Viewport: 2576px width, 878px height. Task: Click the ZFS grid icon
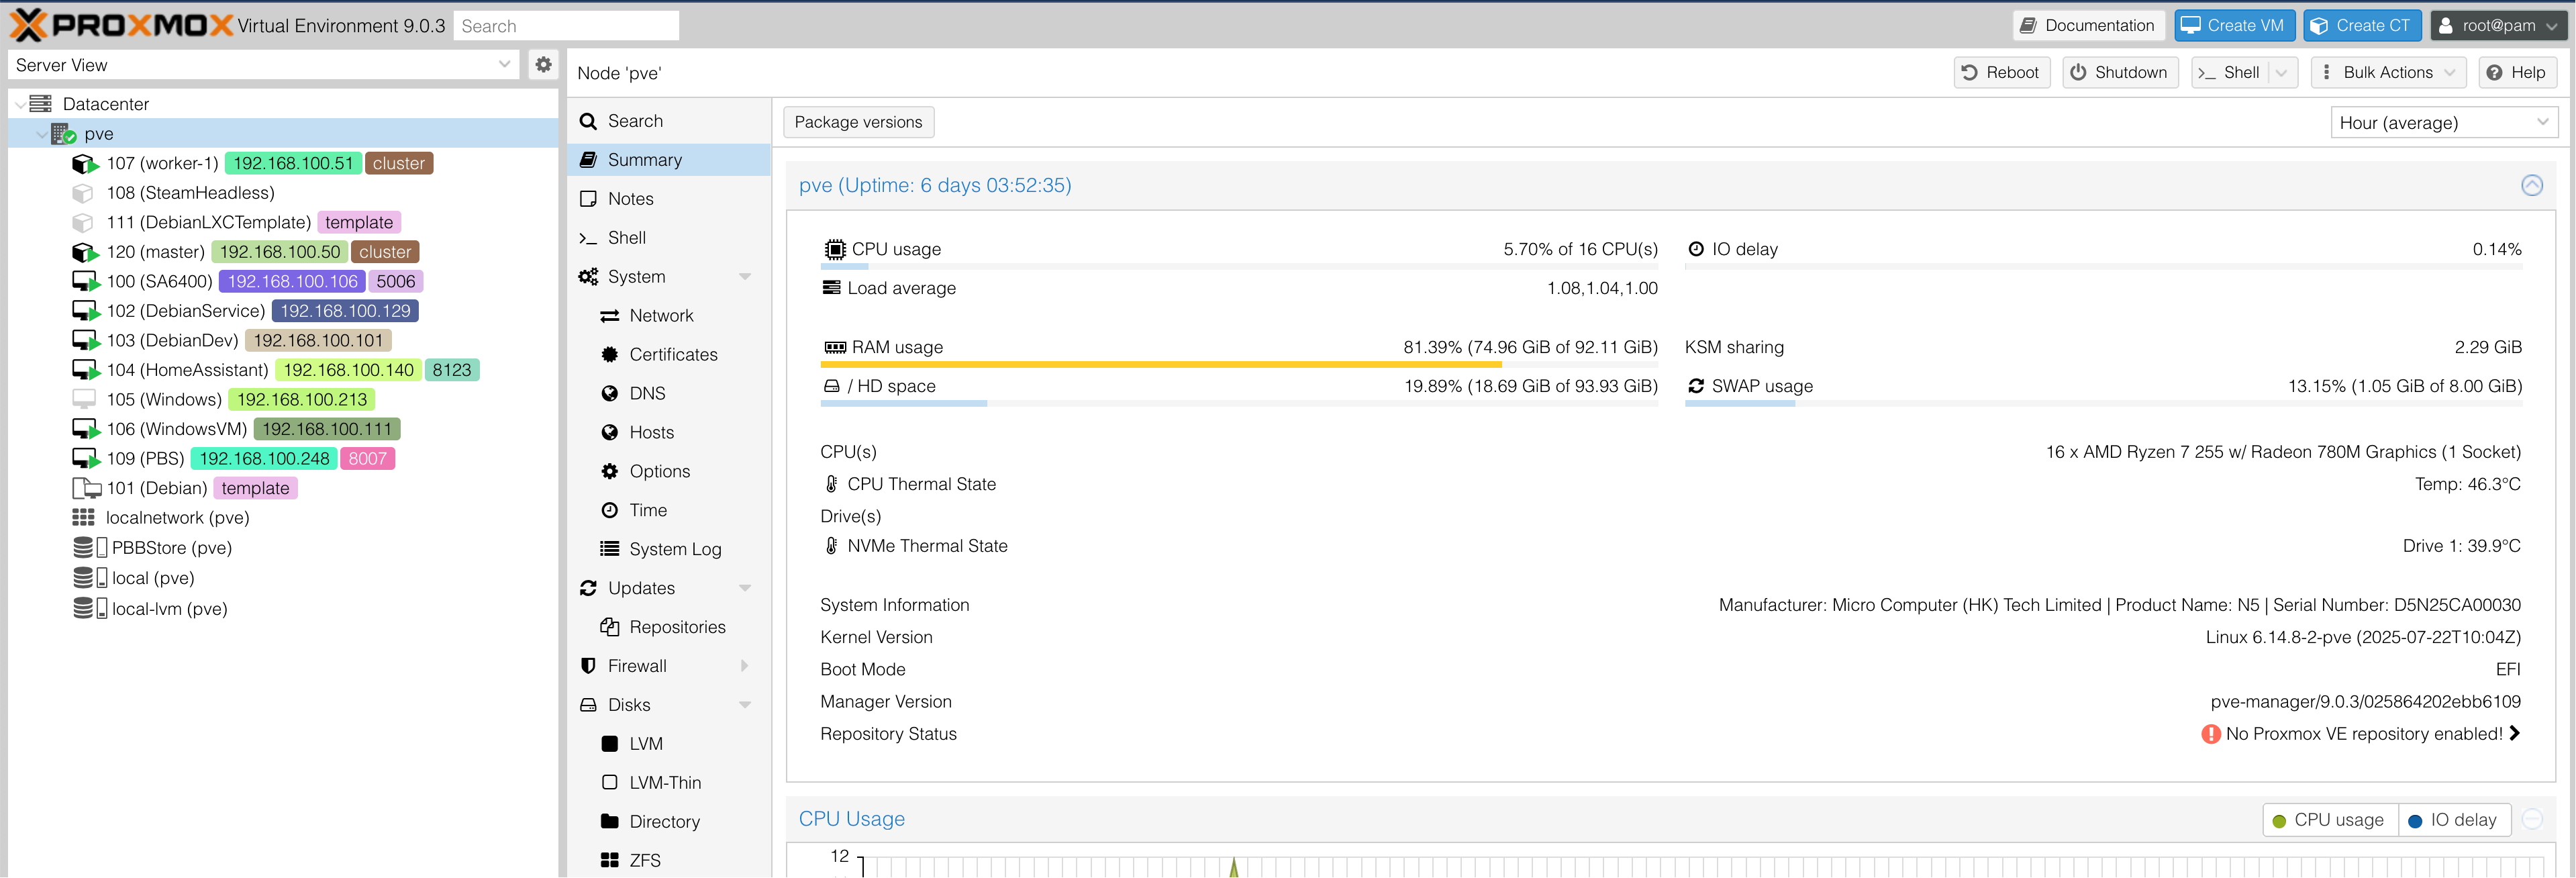[x=609, y=860]
